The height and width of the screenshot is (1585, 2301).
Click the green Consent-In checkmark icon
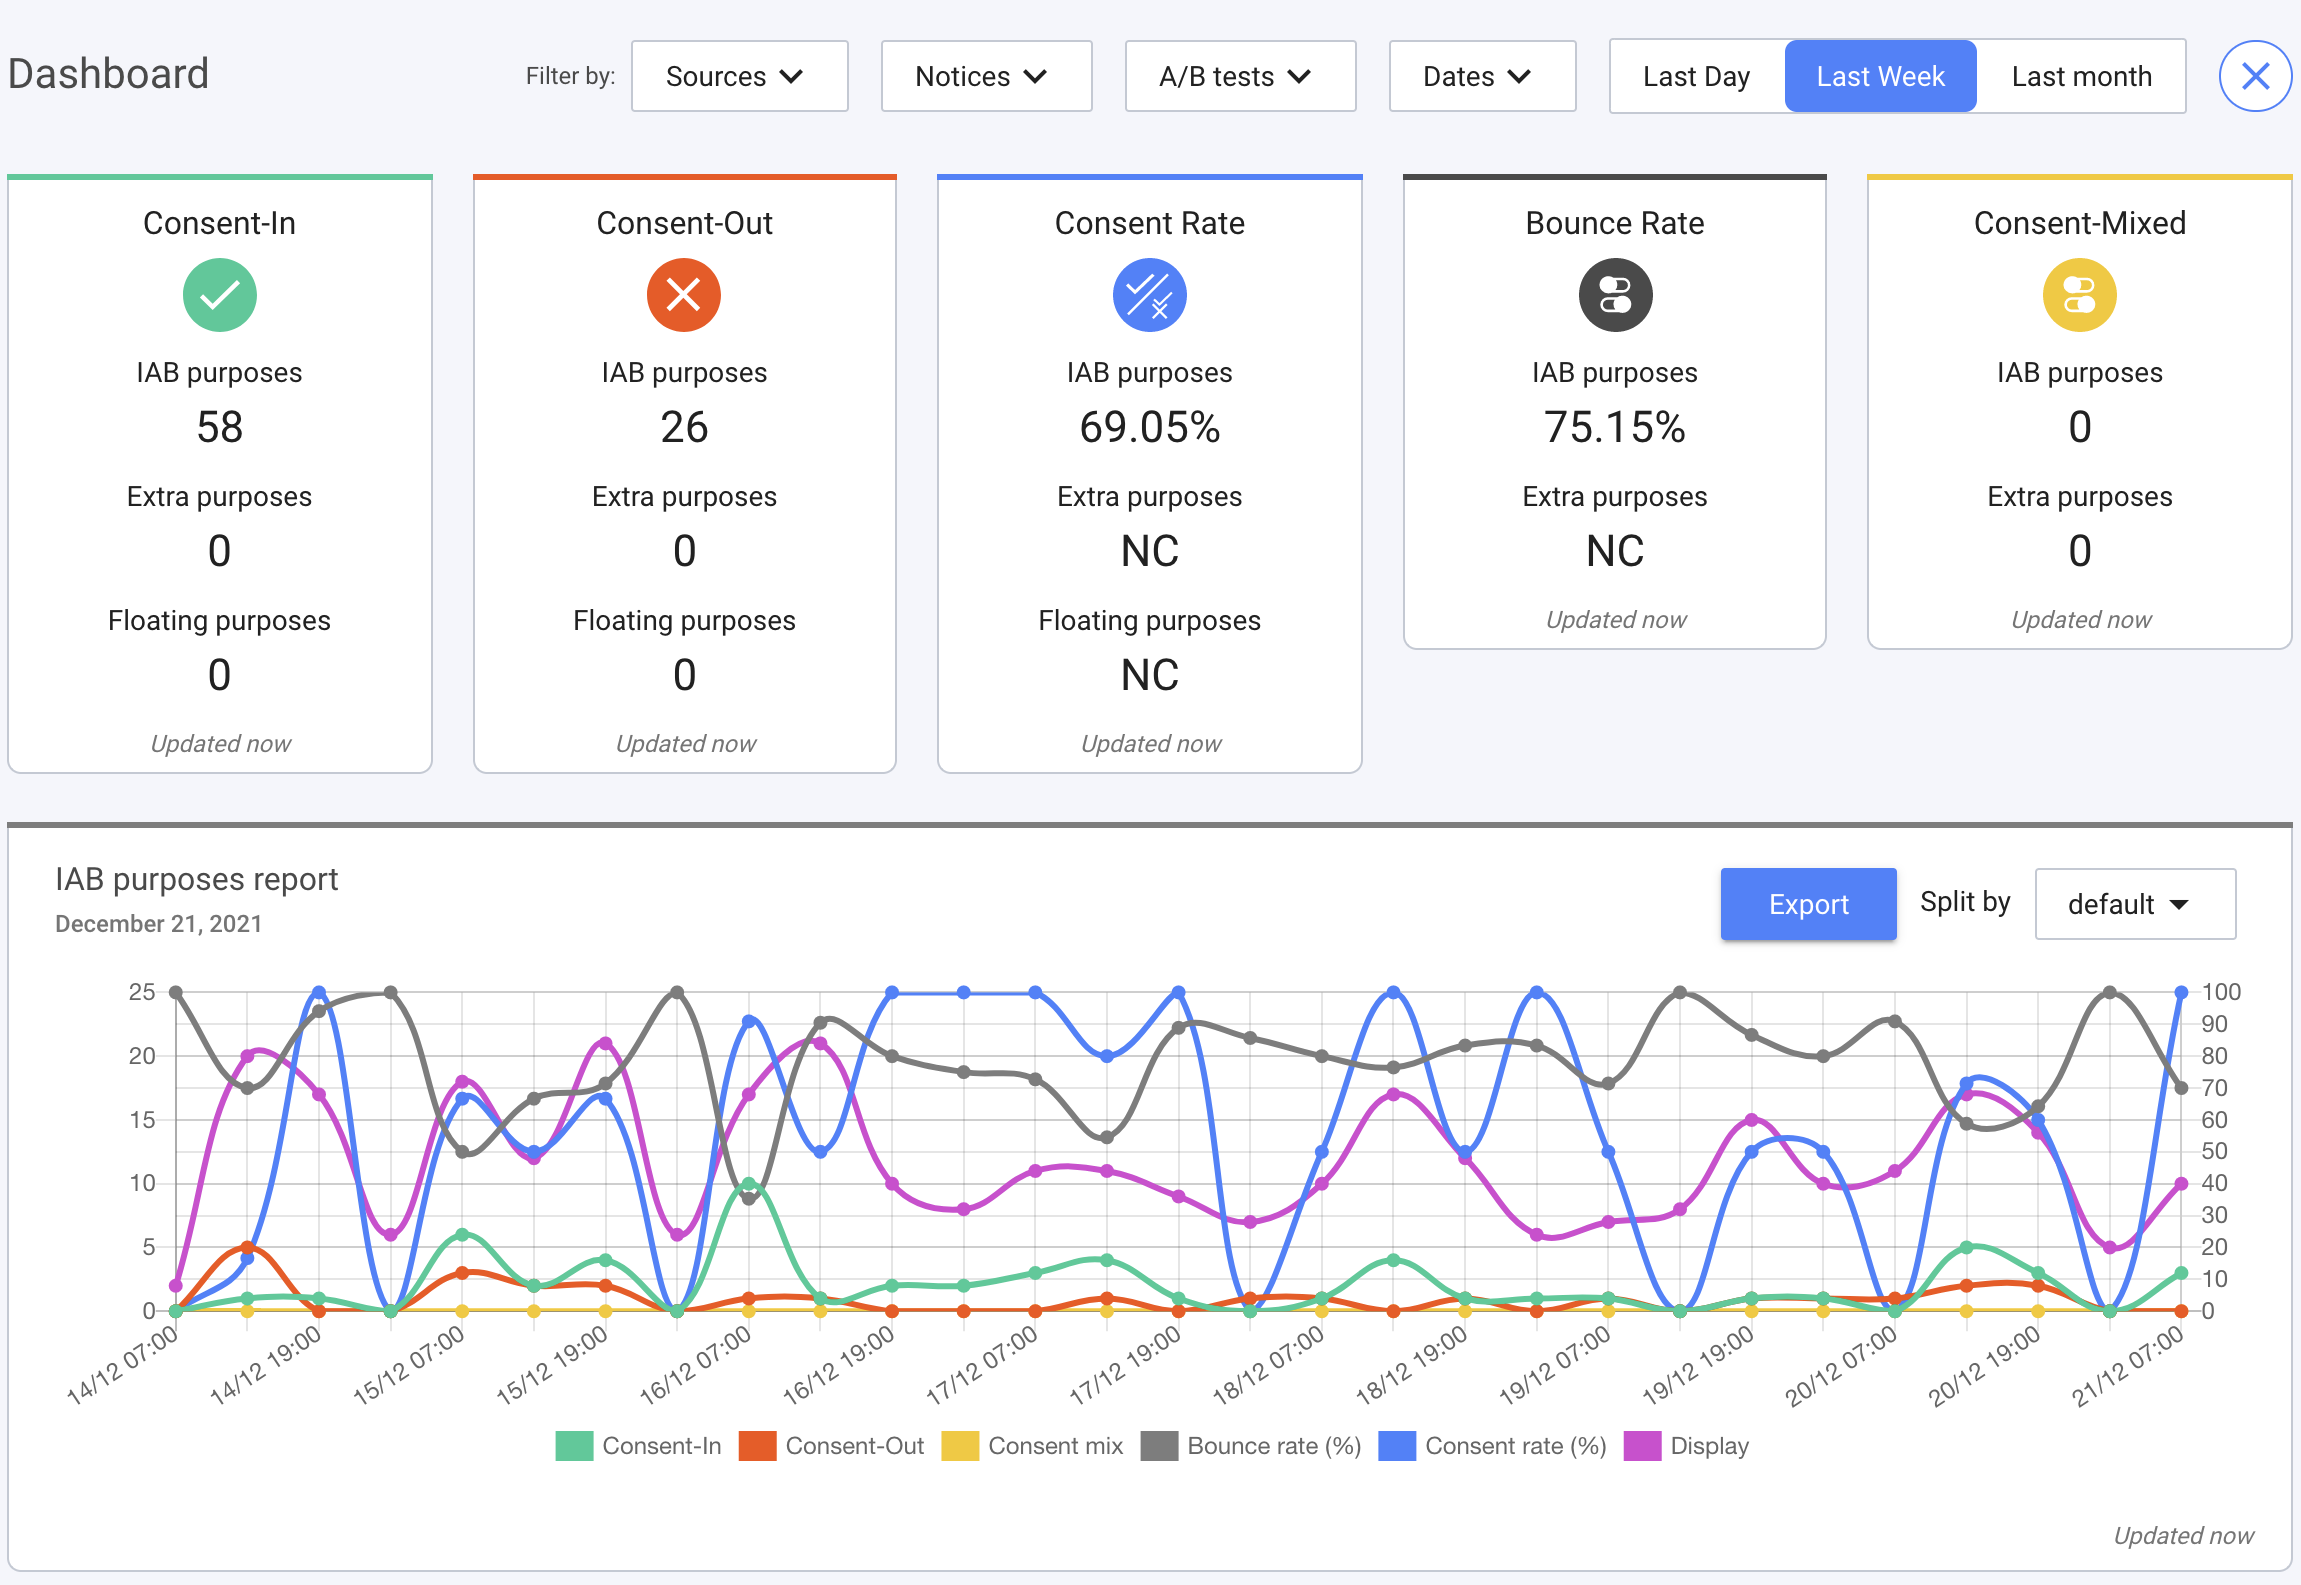(219, 295)
